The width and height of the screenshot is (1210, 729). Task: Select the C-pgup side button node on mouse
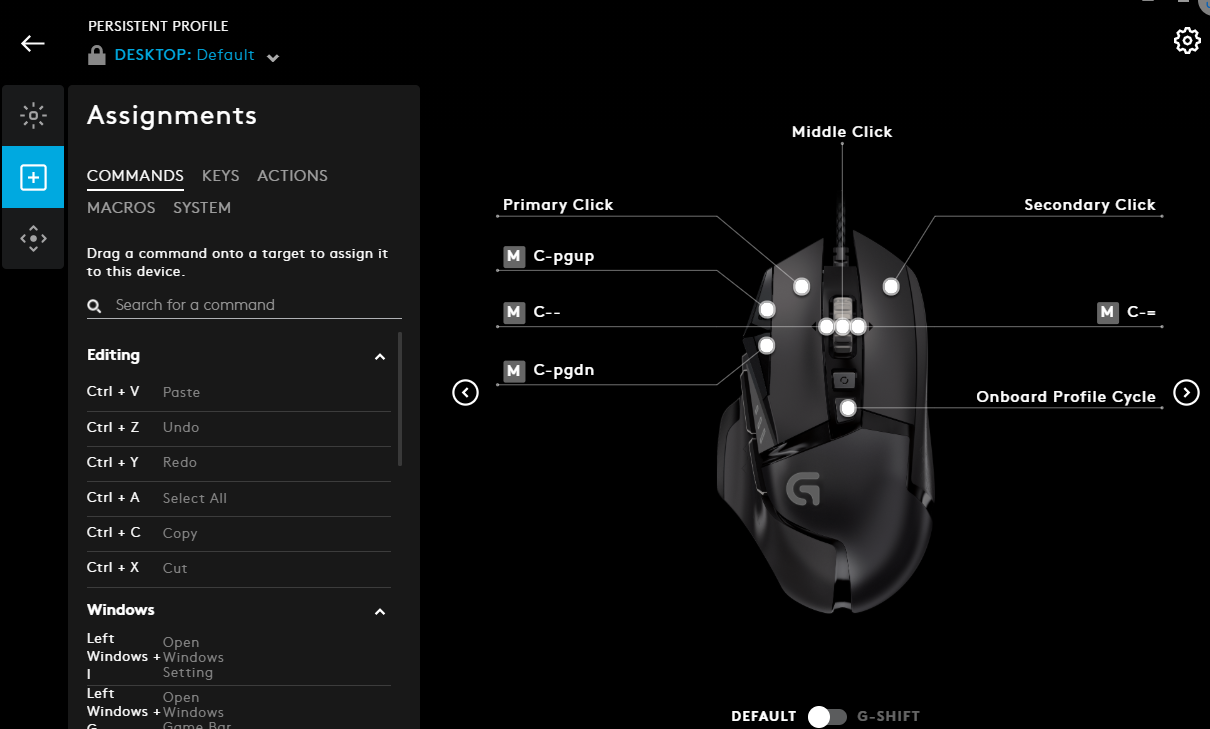pos(767,310)
